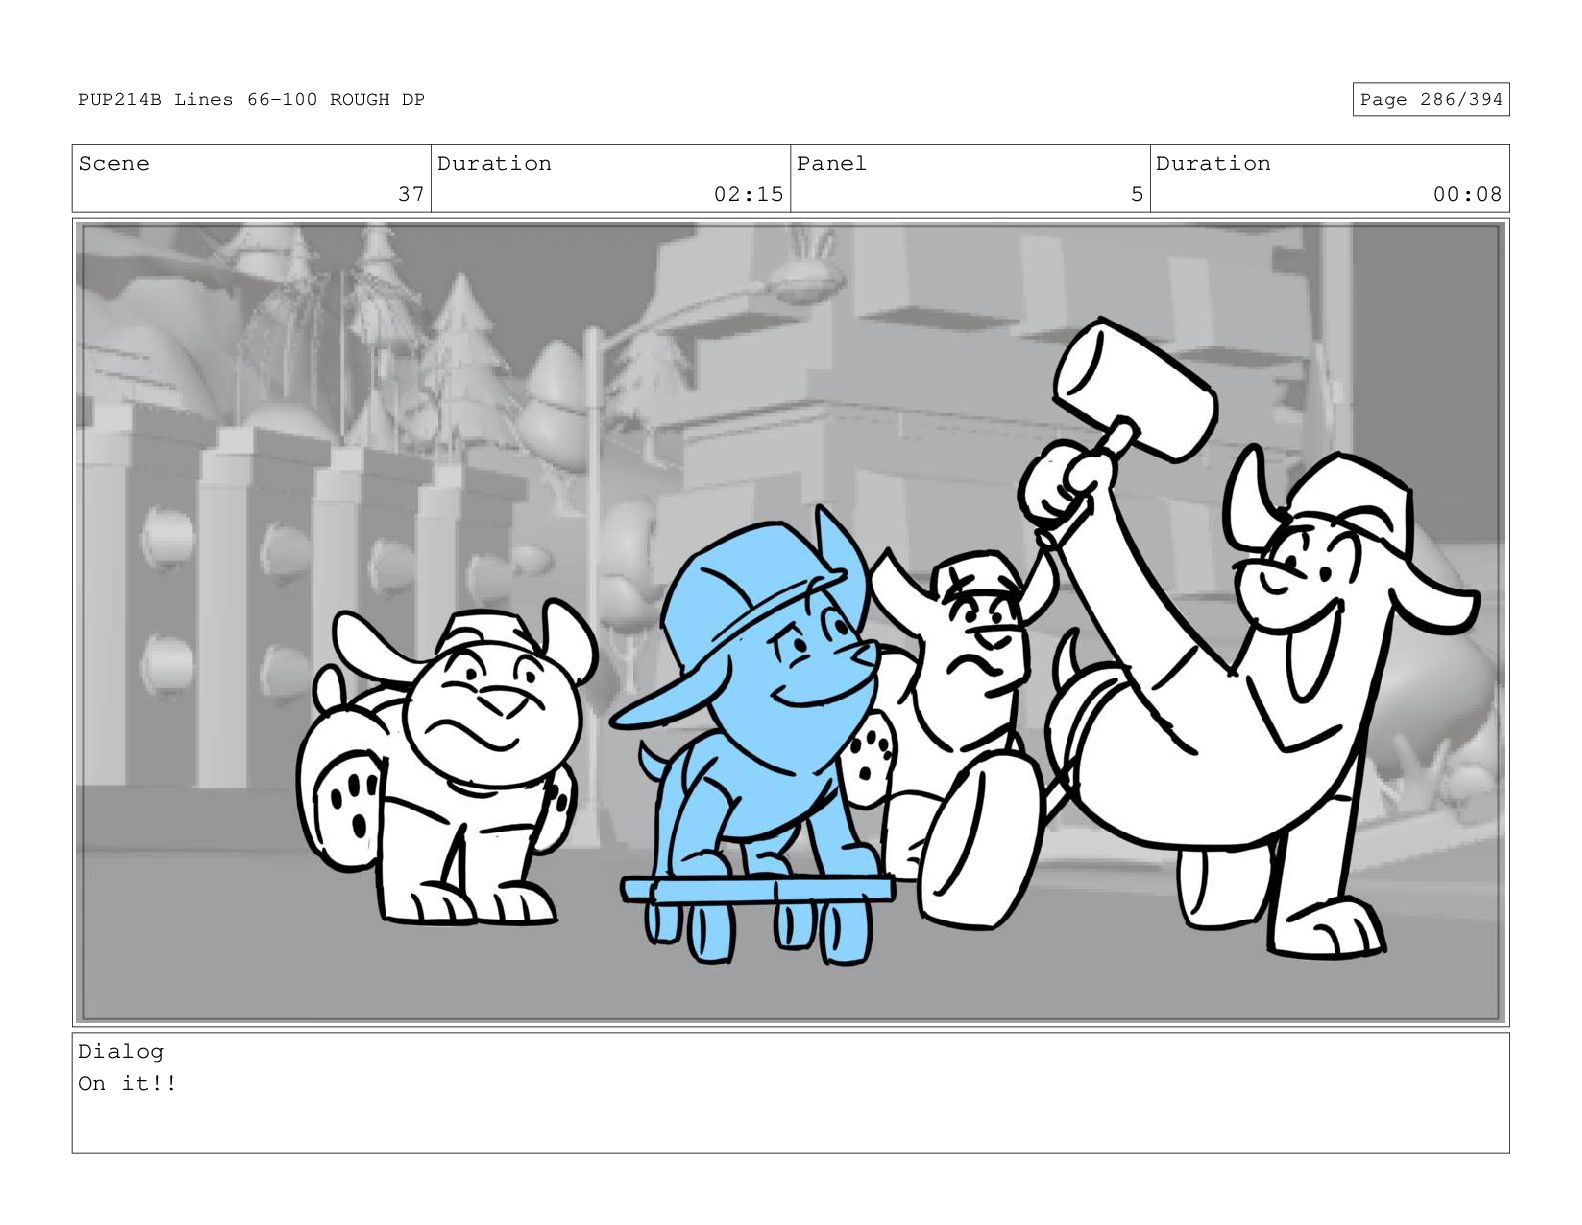
Task: Select the panel duration value '00:08'
Action: pos(1467,194)
